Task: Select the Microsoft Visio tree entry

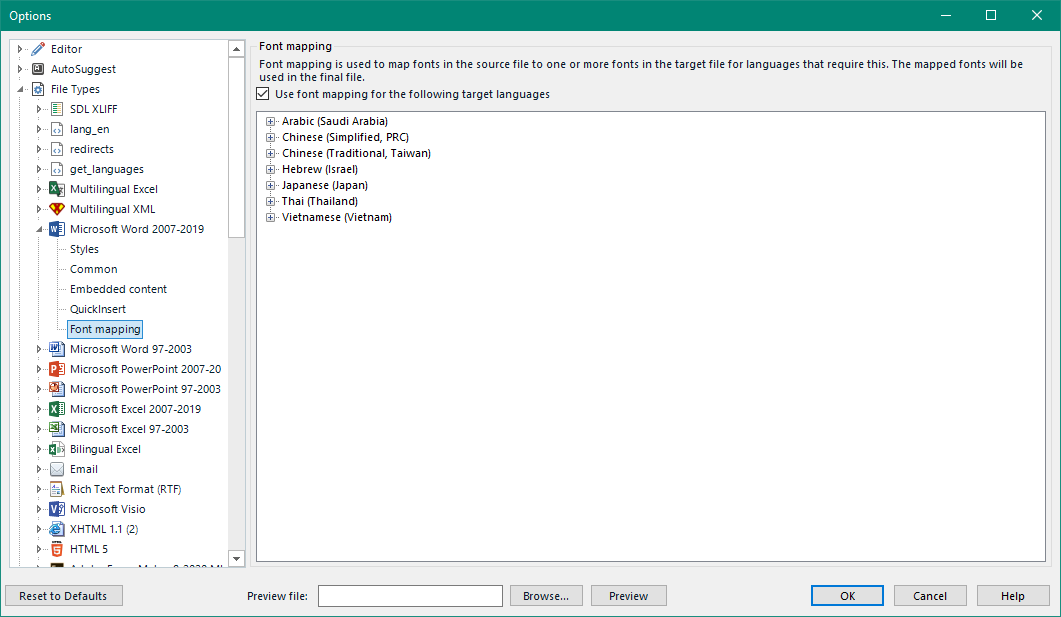Action: (108, 509)
